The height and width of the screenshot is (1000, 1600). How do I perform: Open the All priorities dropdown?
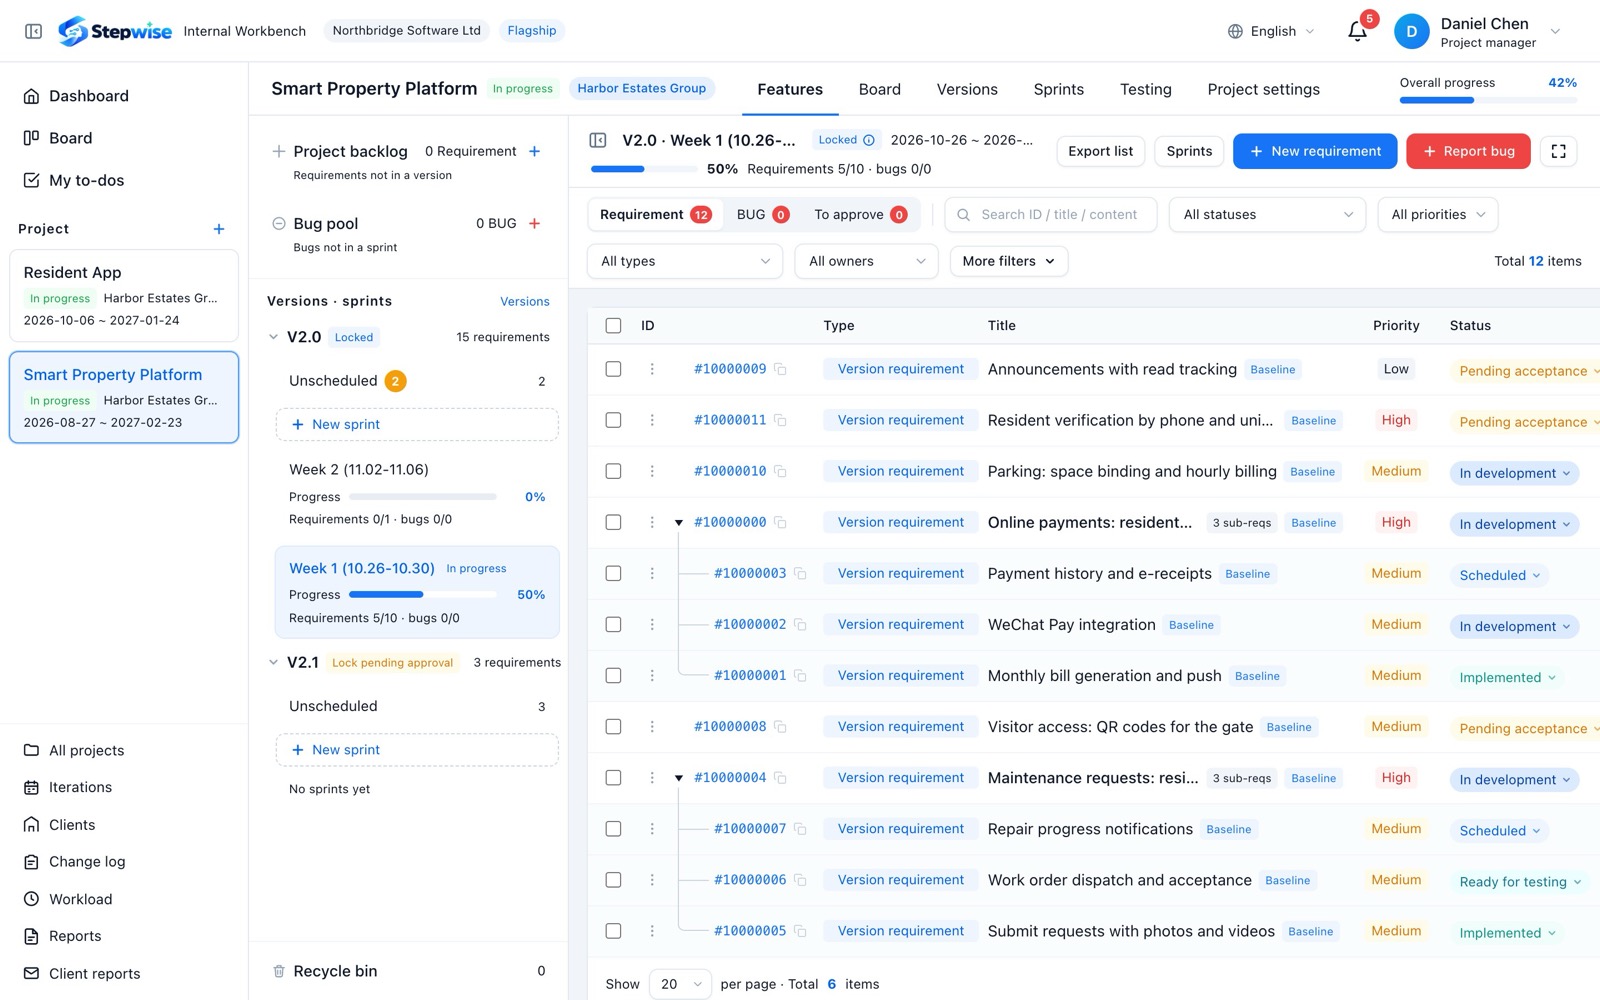tap(1438, 214)
